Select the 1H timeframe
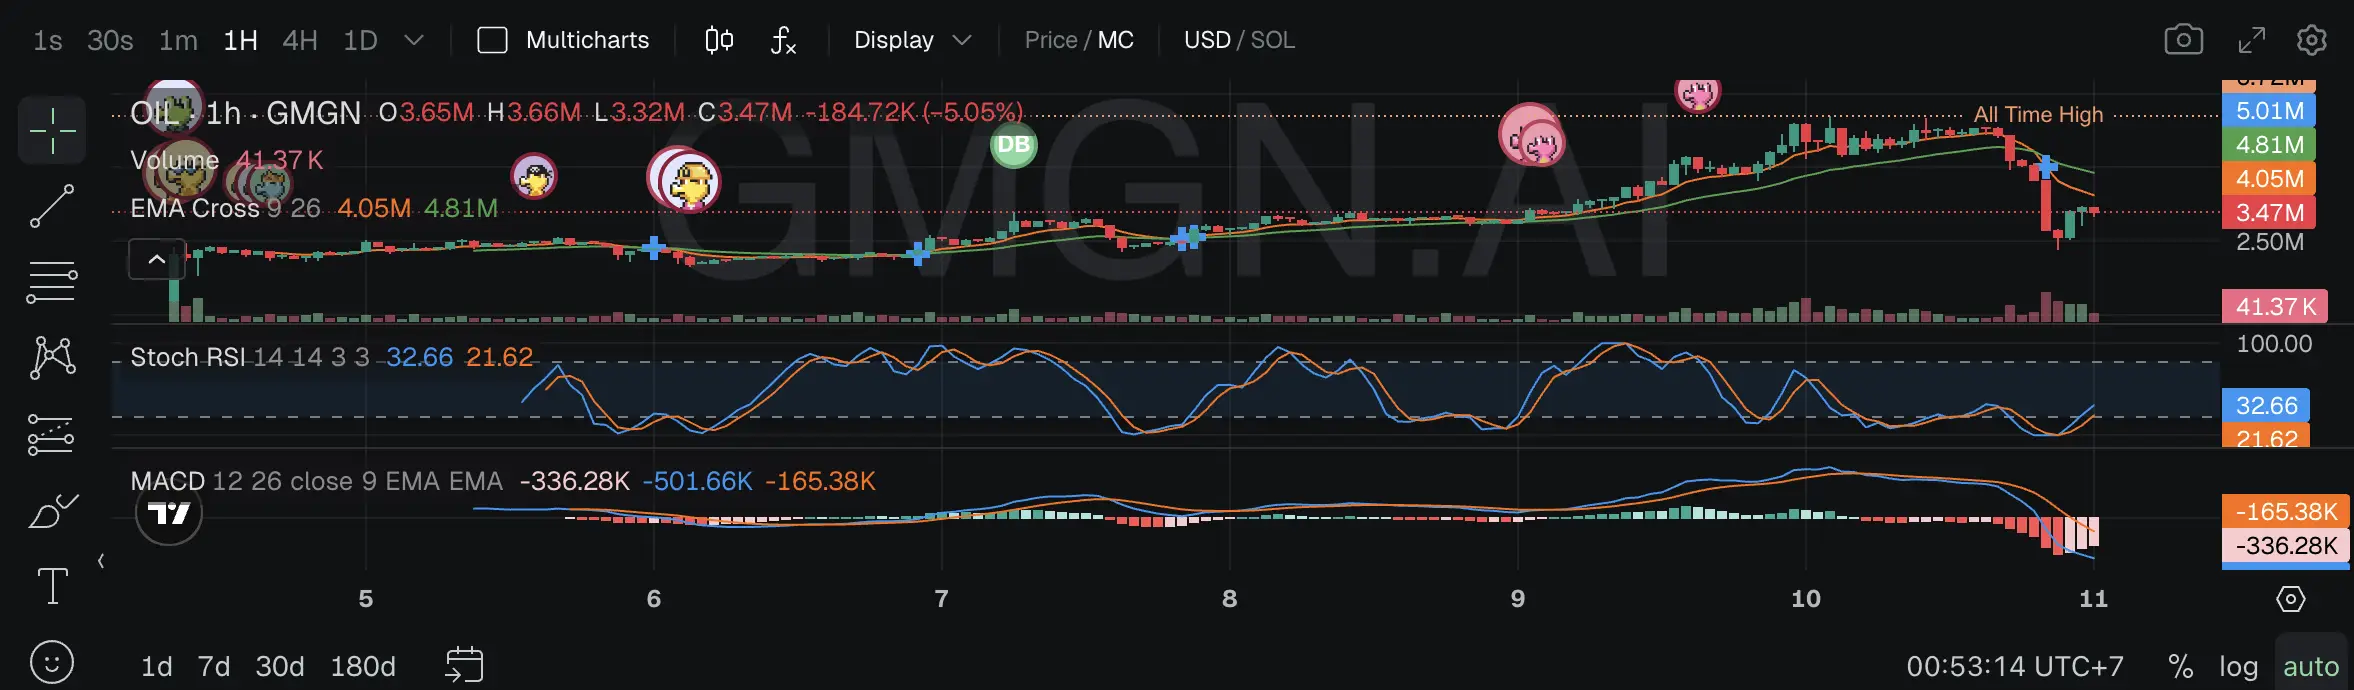 point(240,40)
